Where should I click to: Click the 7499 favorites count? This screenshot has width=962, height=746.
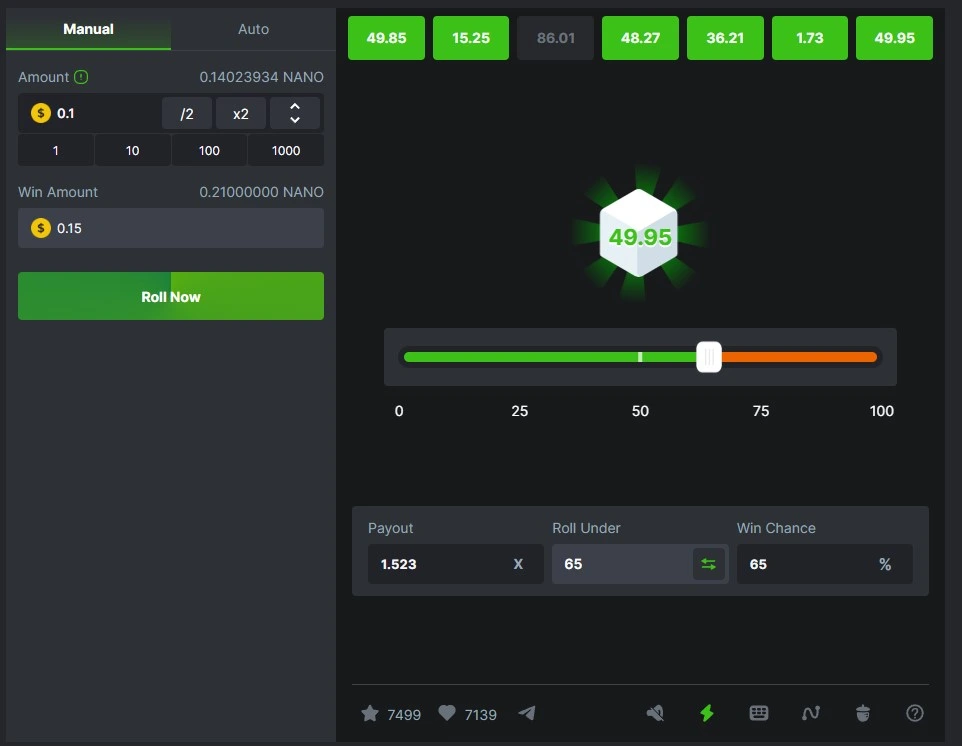404,715
